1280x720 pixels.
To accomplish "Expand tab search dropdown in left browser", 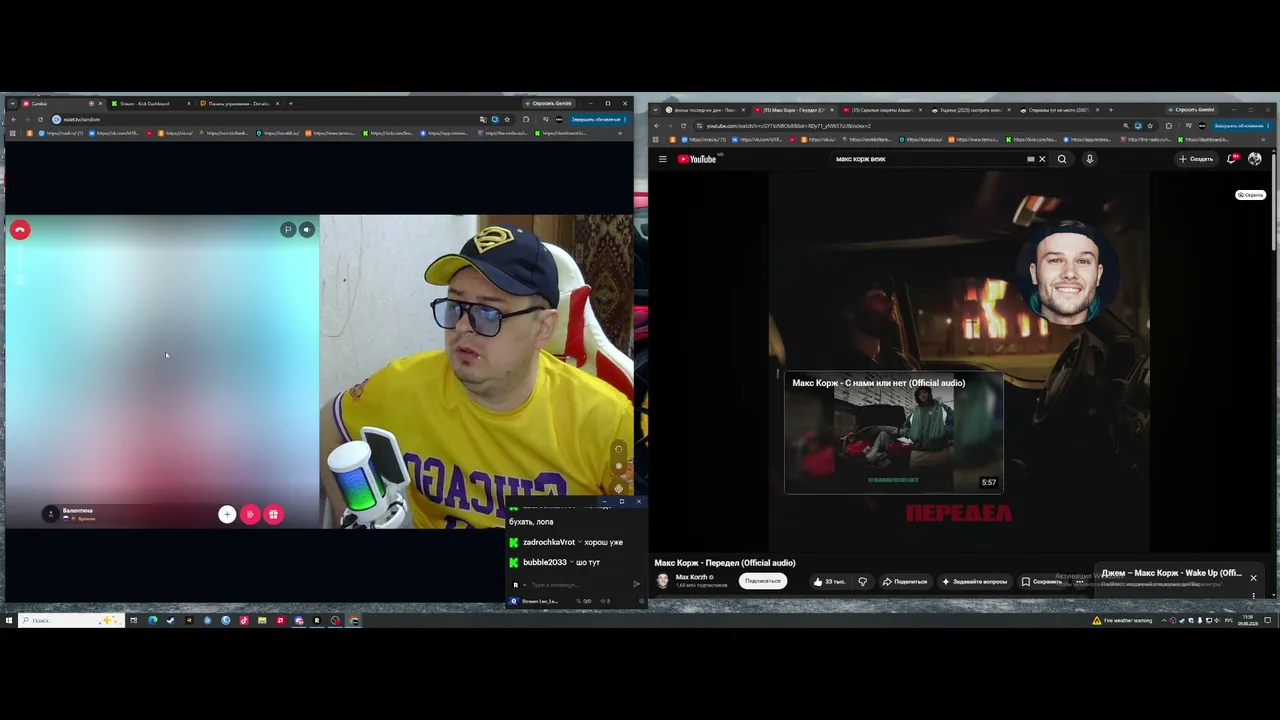I will click(x=12, y=103).
